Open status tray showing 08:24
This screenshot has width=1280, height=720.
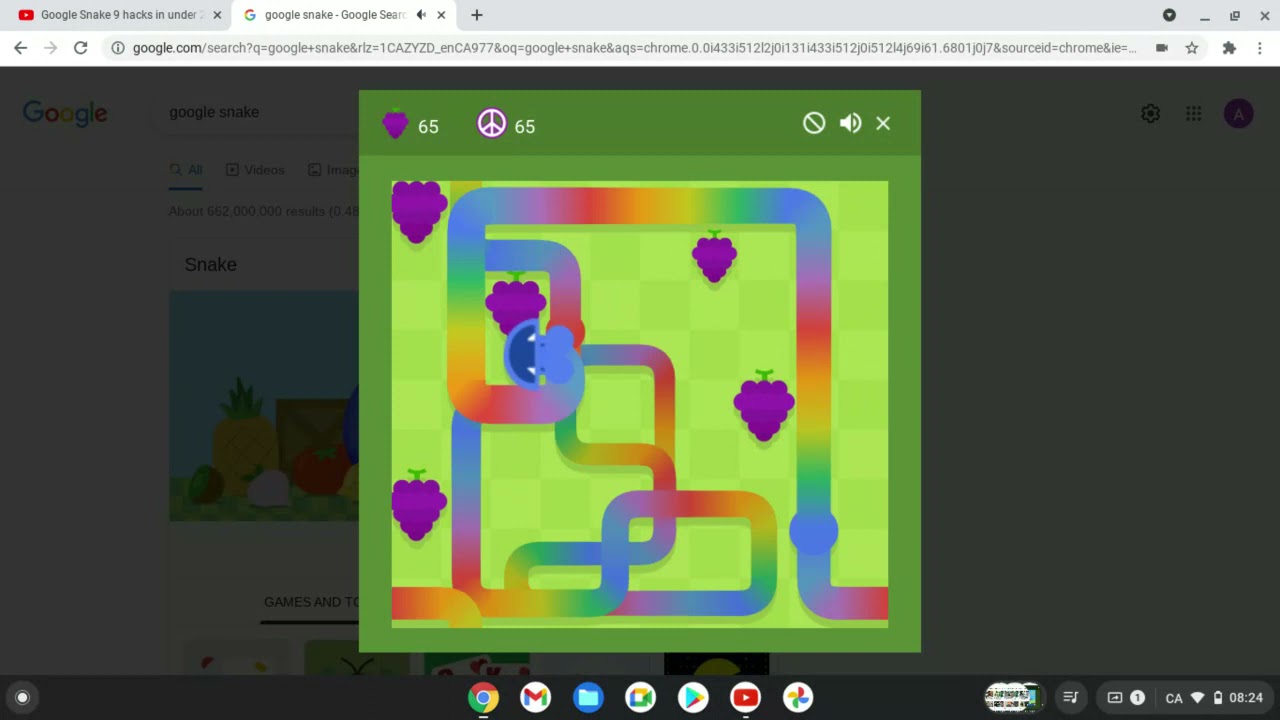(1213, 698)
